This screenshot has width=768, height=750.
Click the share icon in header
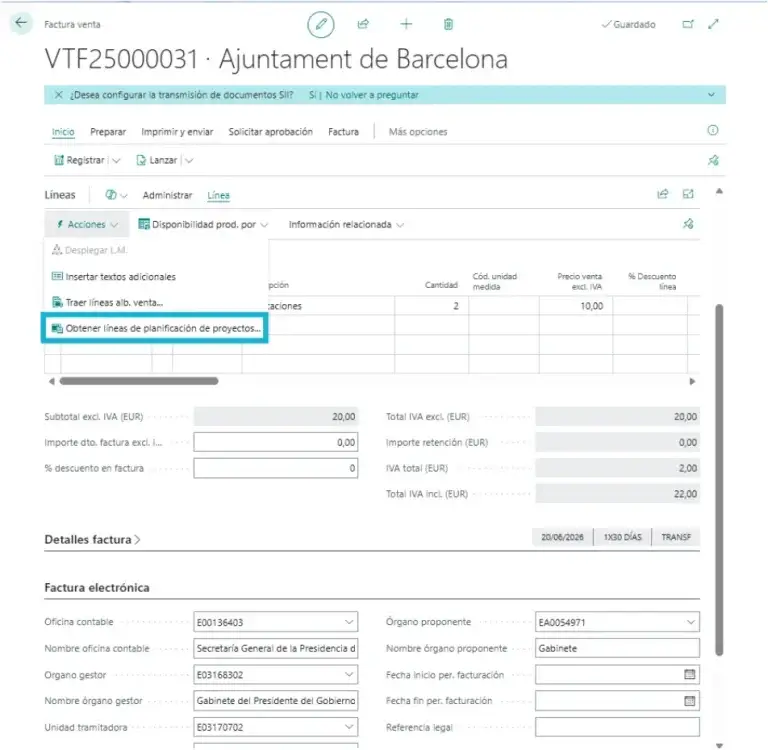[x=363, y=24]
